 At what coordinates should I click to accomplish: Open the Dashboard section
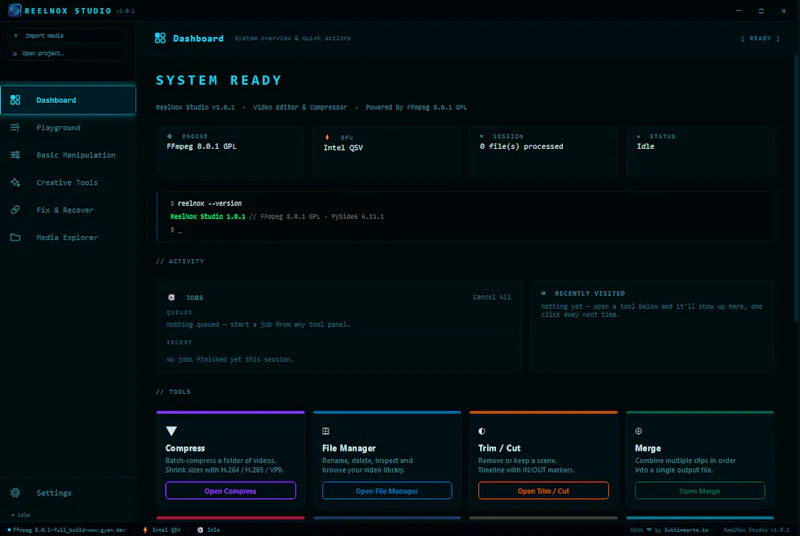pyautogui.click(x=68, y=100)
